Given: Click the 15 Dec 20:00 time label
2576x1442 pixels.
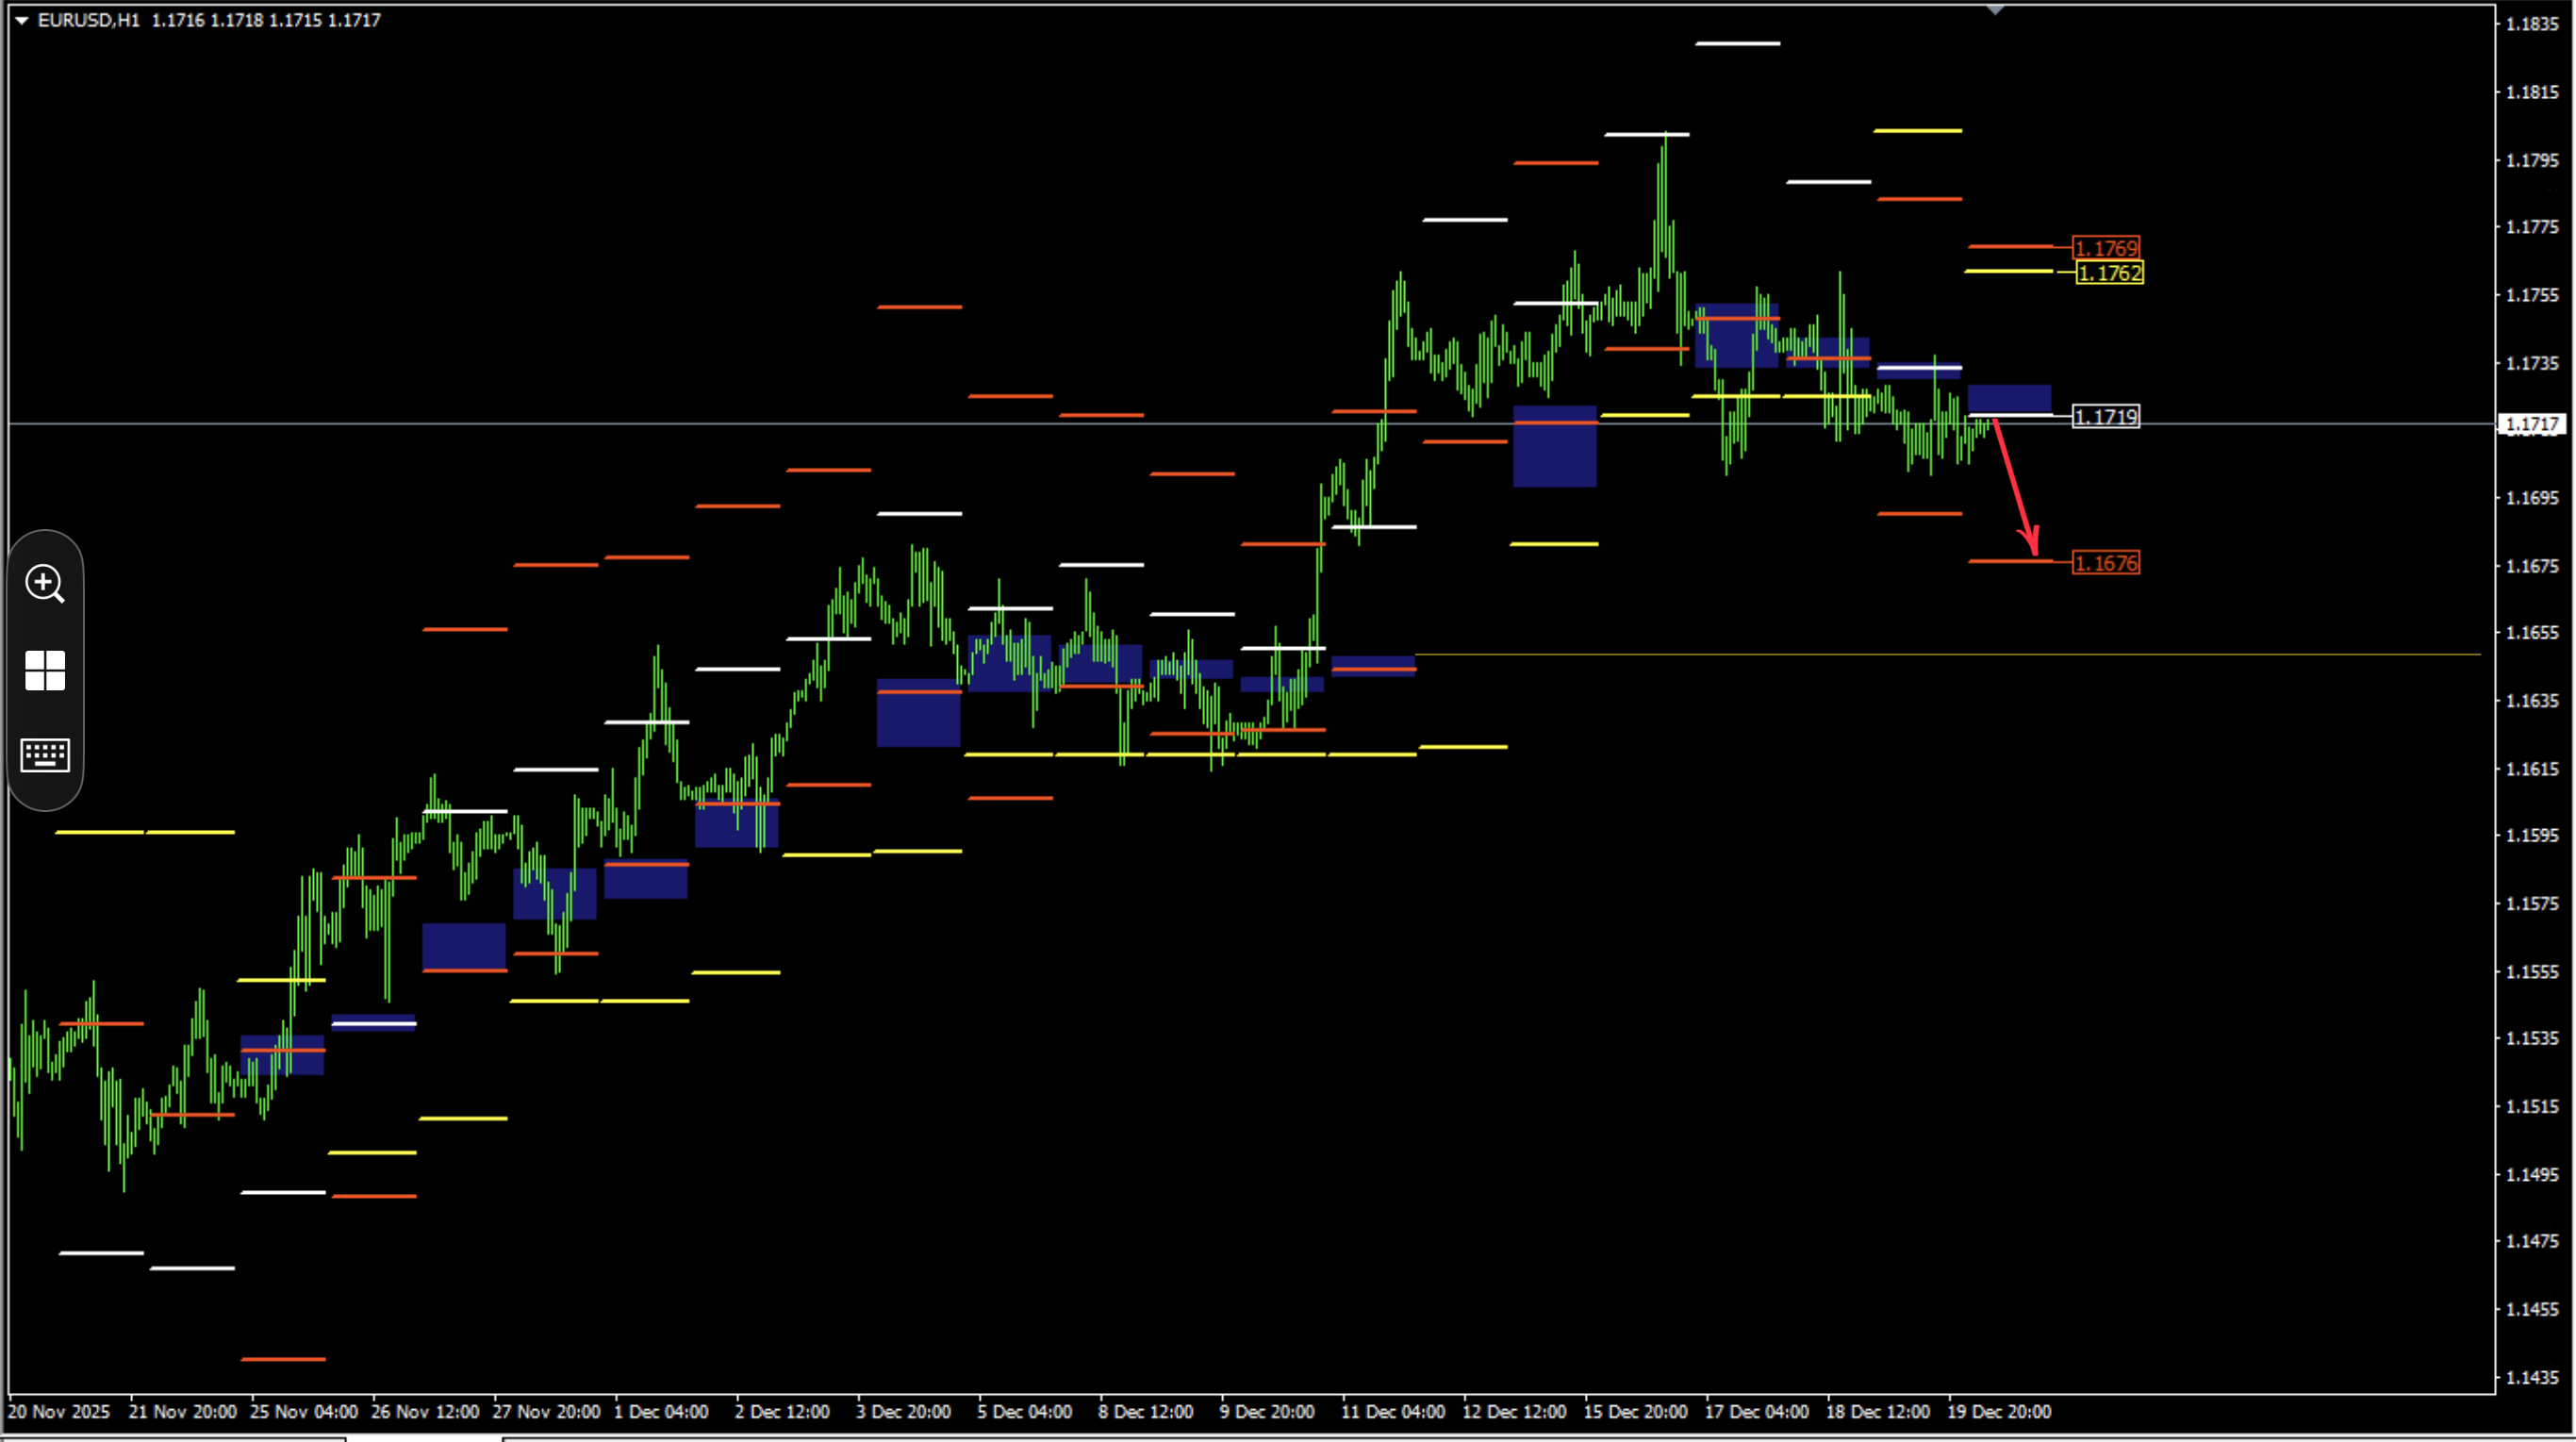Looking at the screenshot, I should [1636, 1412].
